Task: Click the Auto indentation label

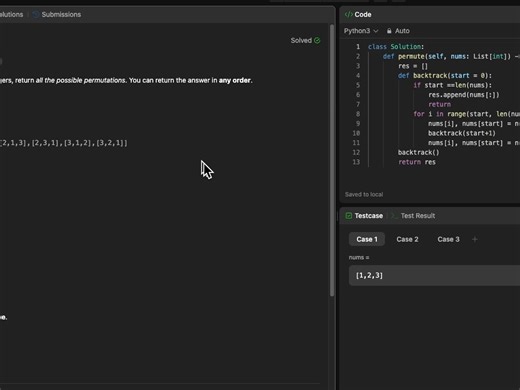Action: (x=402, y=31)
